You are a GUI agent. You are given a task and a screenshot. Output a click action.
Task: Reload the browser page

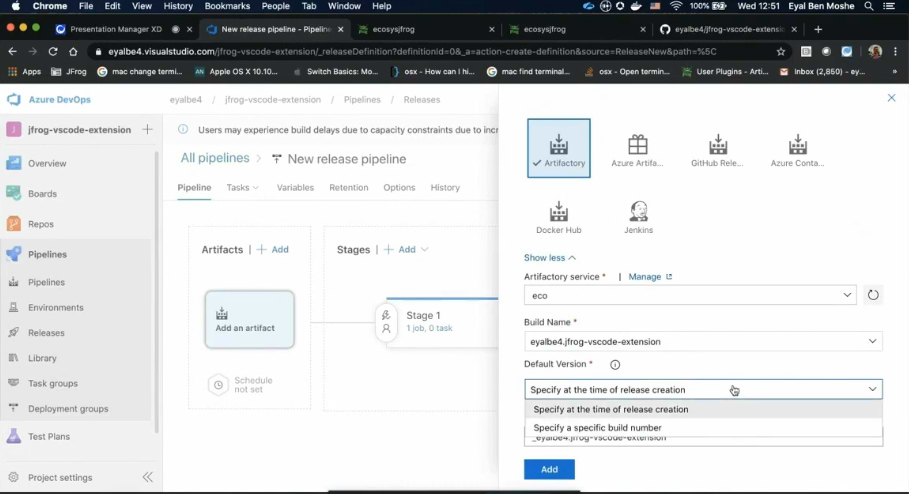(53, 52)
